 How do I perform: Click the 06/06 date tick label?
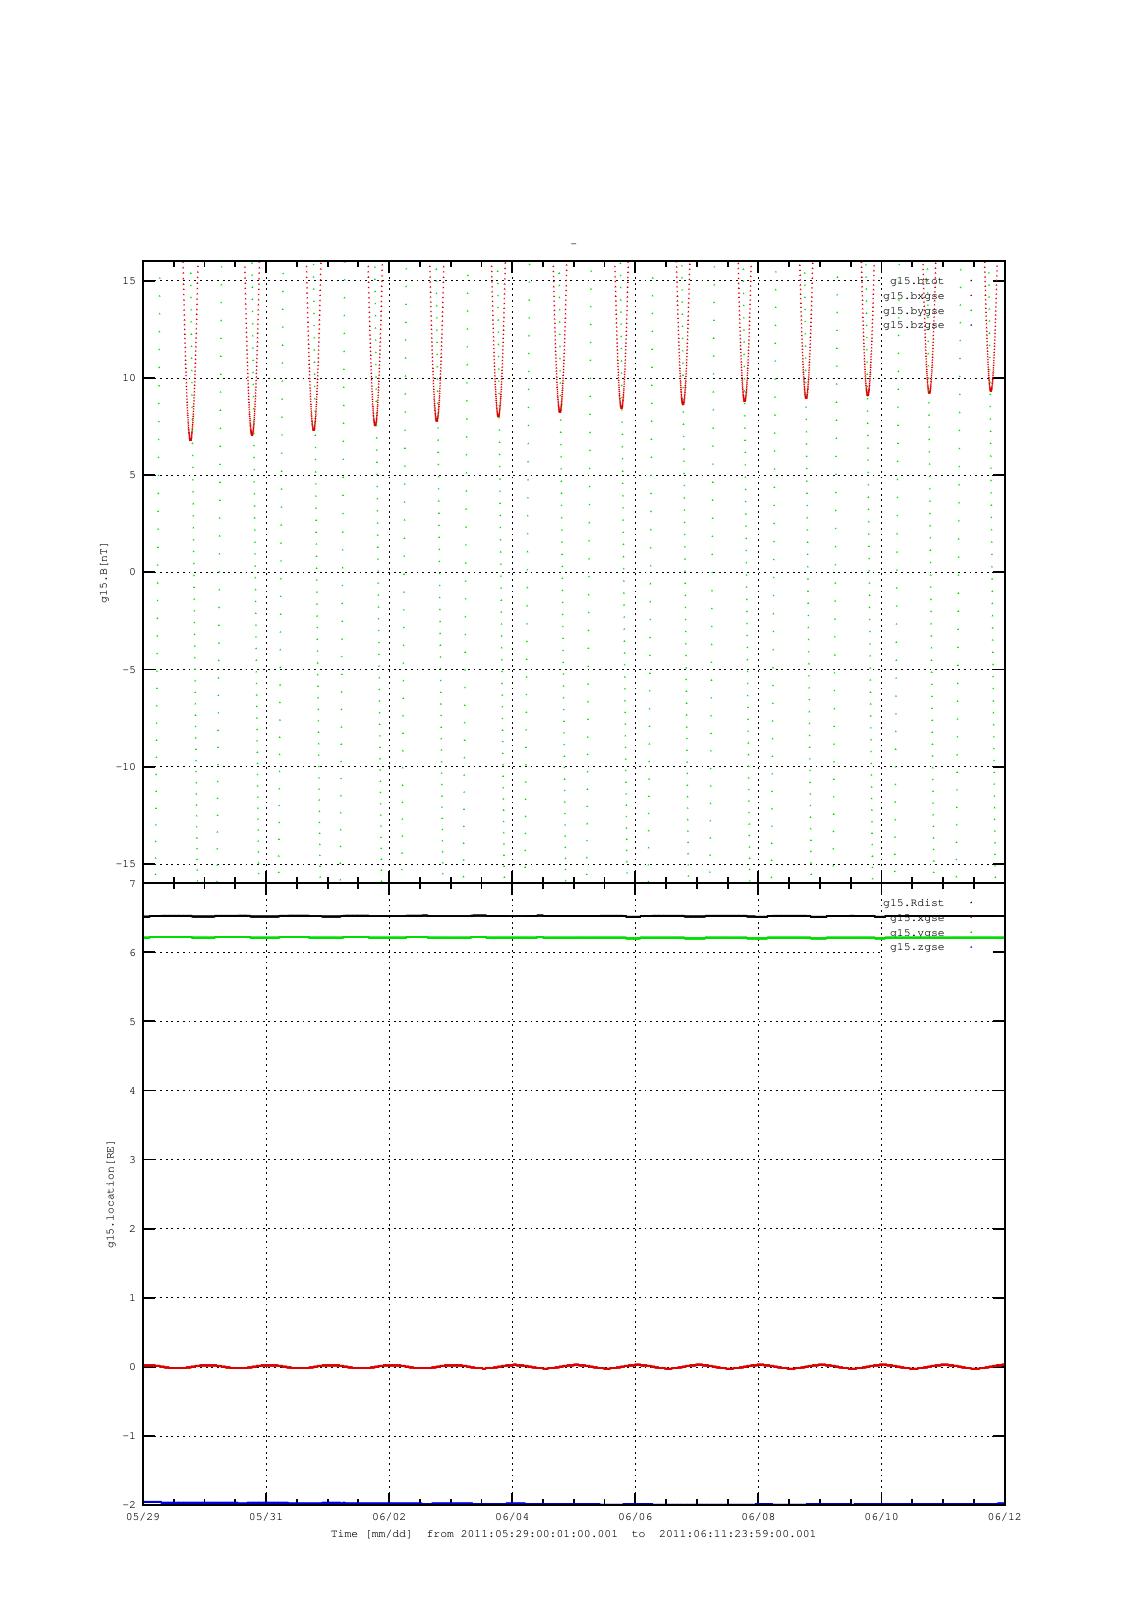[636, 1517]
